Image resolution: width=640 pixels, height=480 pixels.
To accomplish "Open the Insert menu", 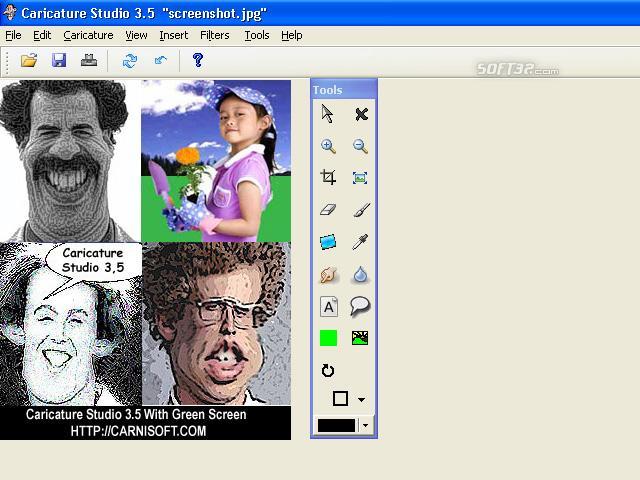I will coord(173,36).
